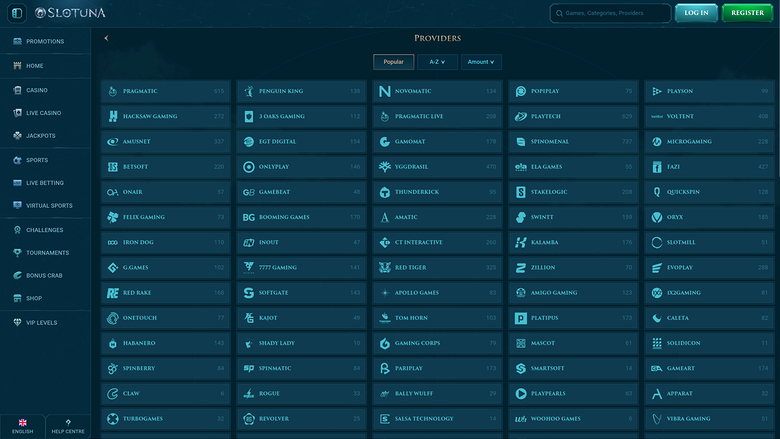Focus the Games, Categories, Providers search field

point(610,13)
